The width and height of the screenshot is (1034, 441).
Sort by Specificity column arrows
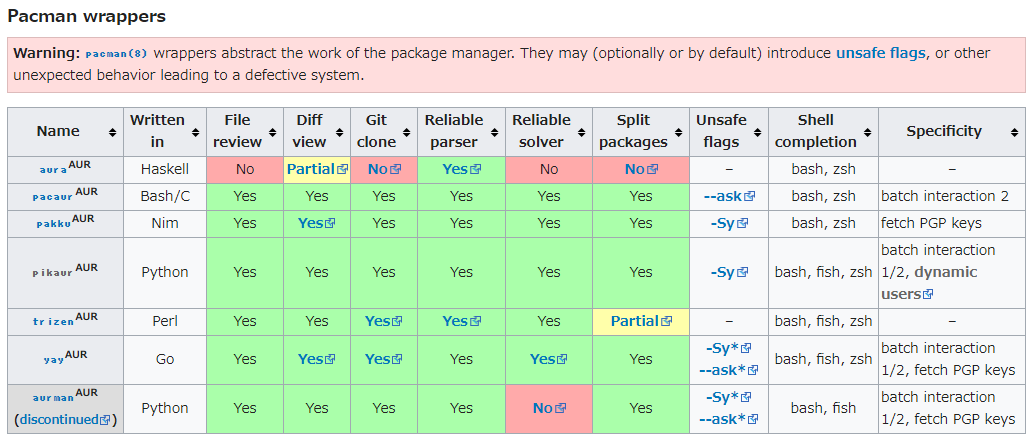[x=1014, y=132]
